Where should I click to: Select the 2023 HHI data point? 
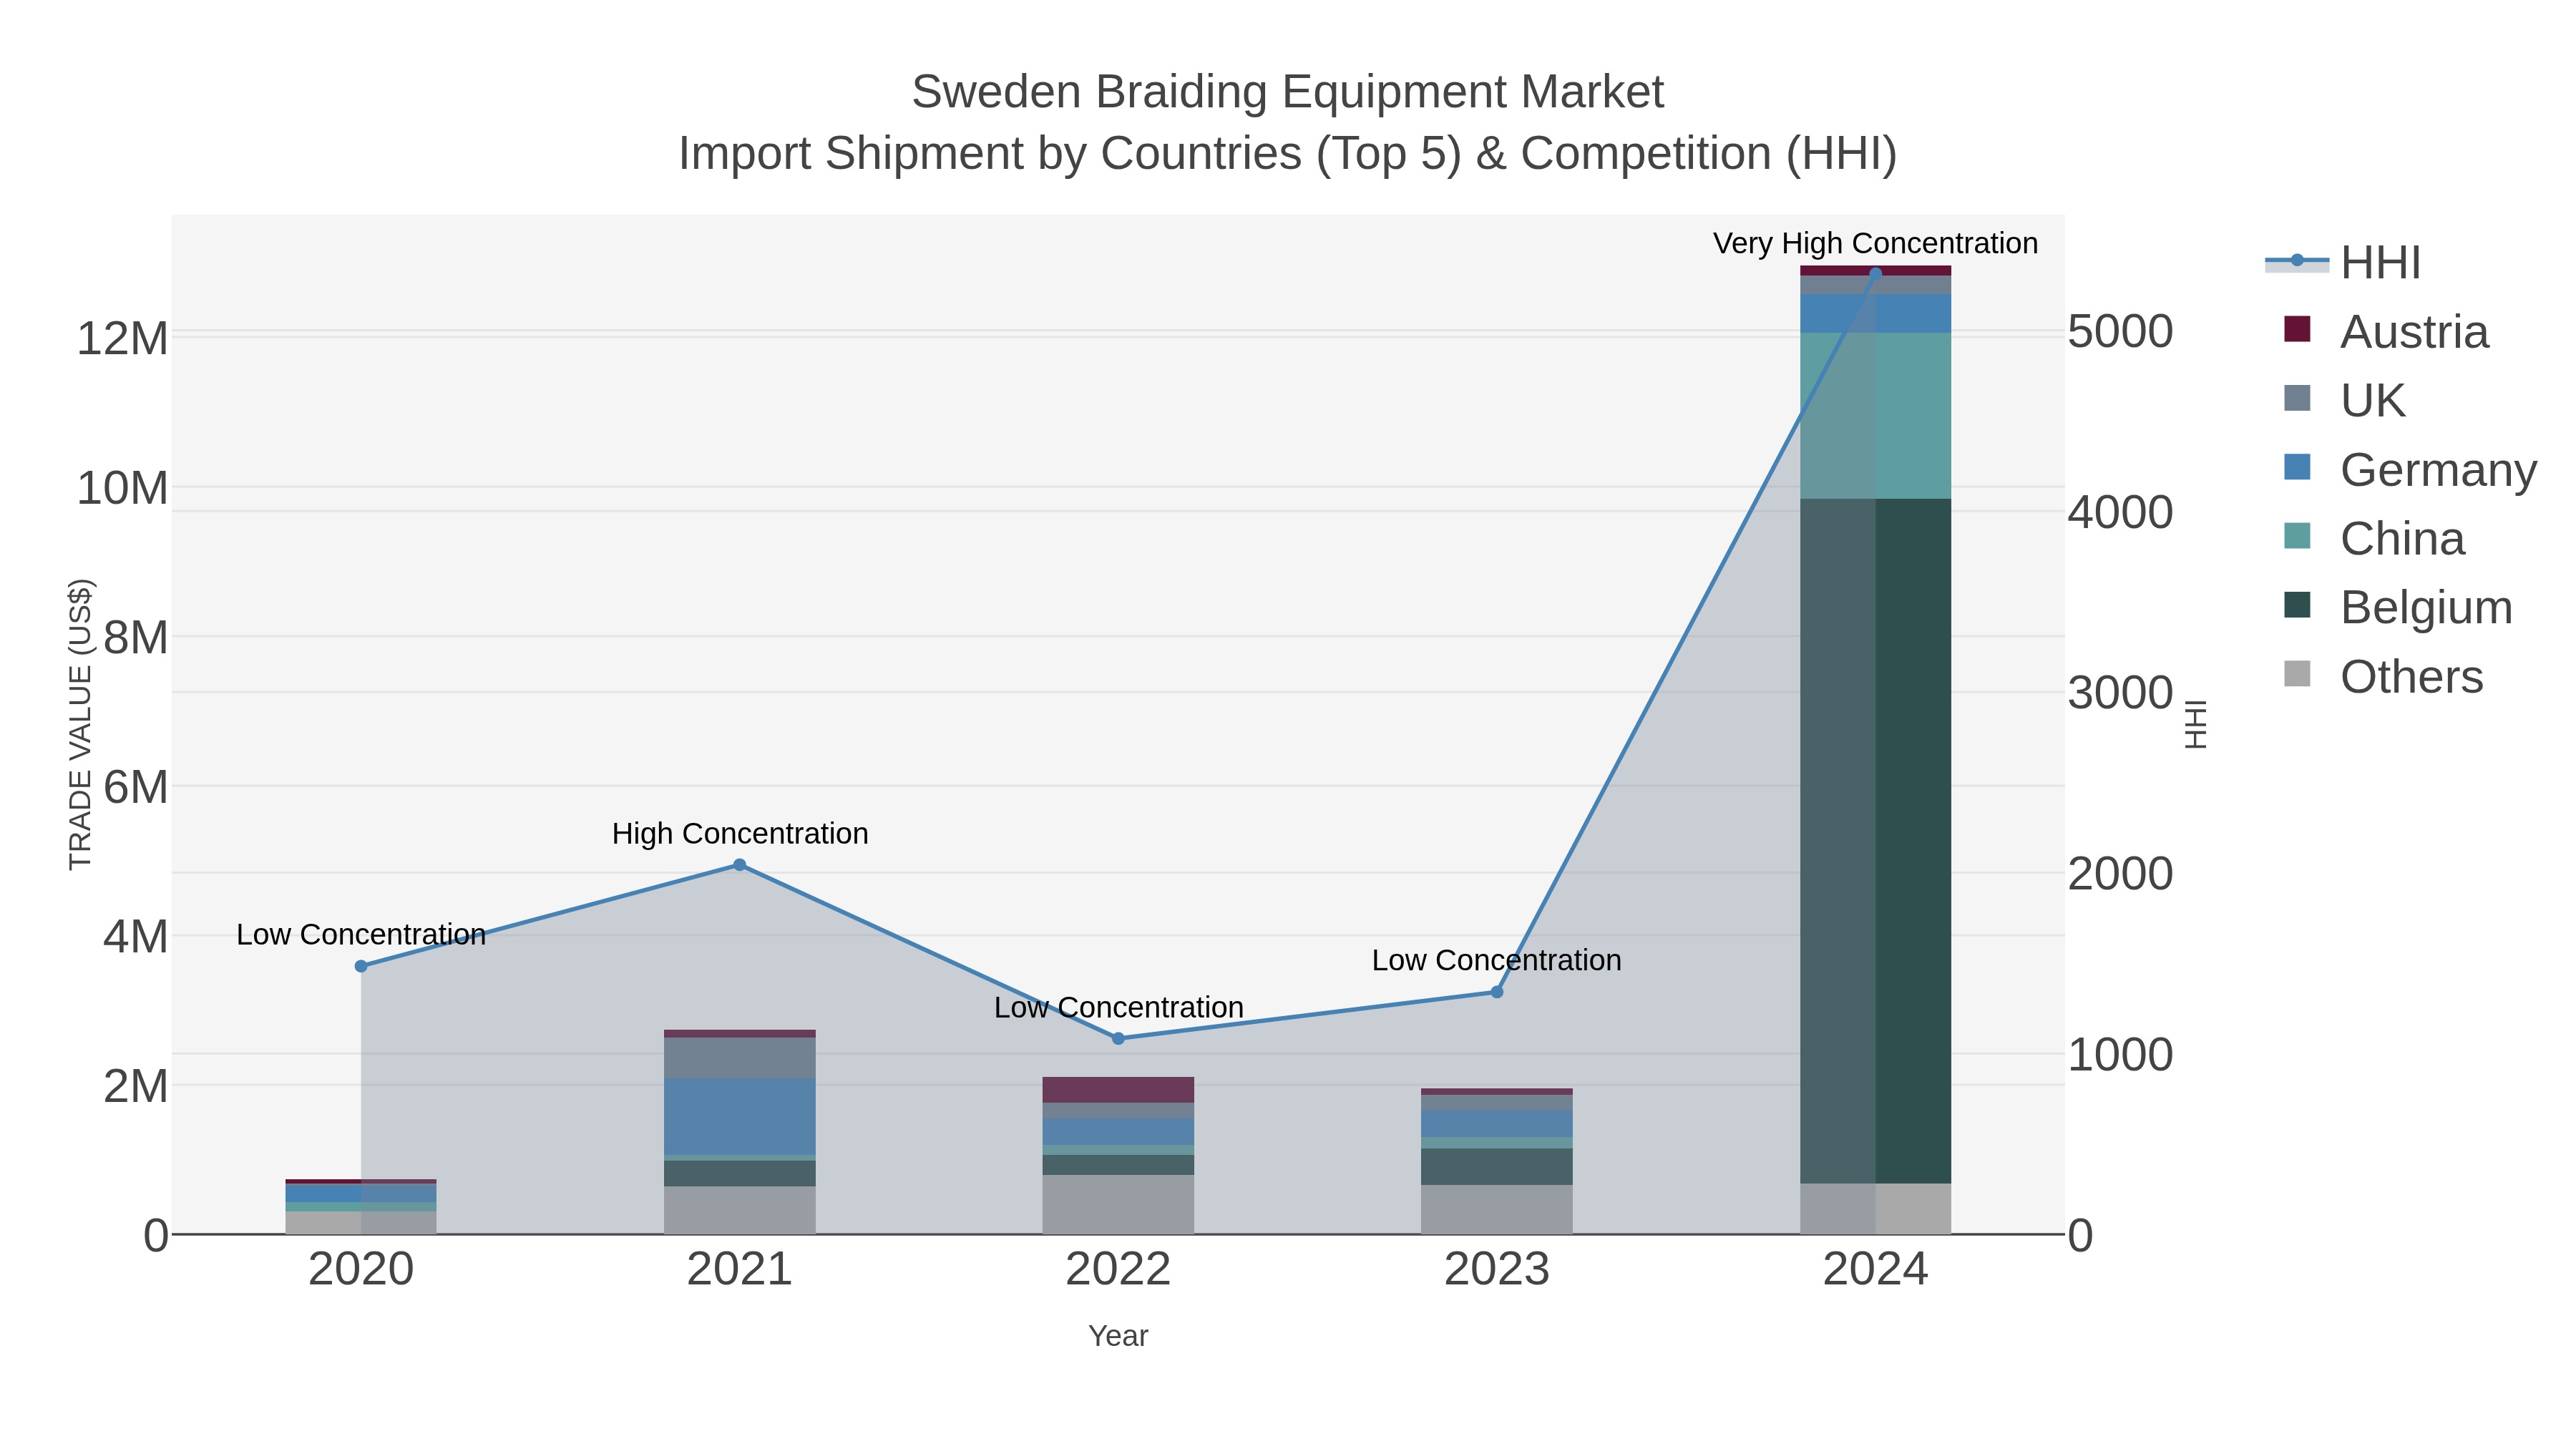click(1497, 992)
